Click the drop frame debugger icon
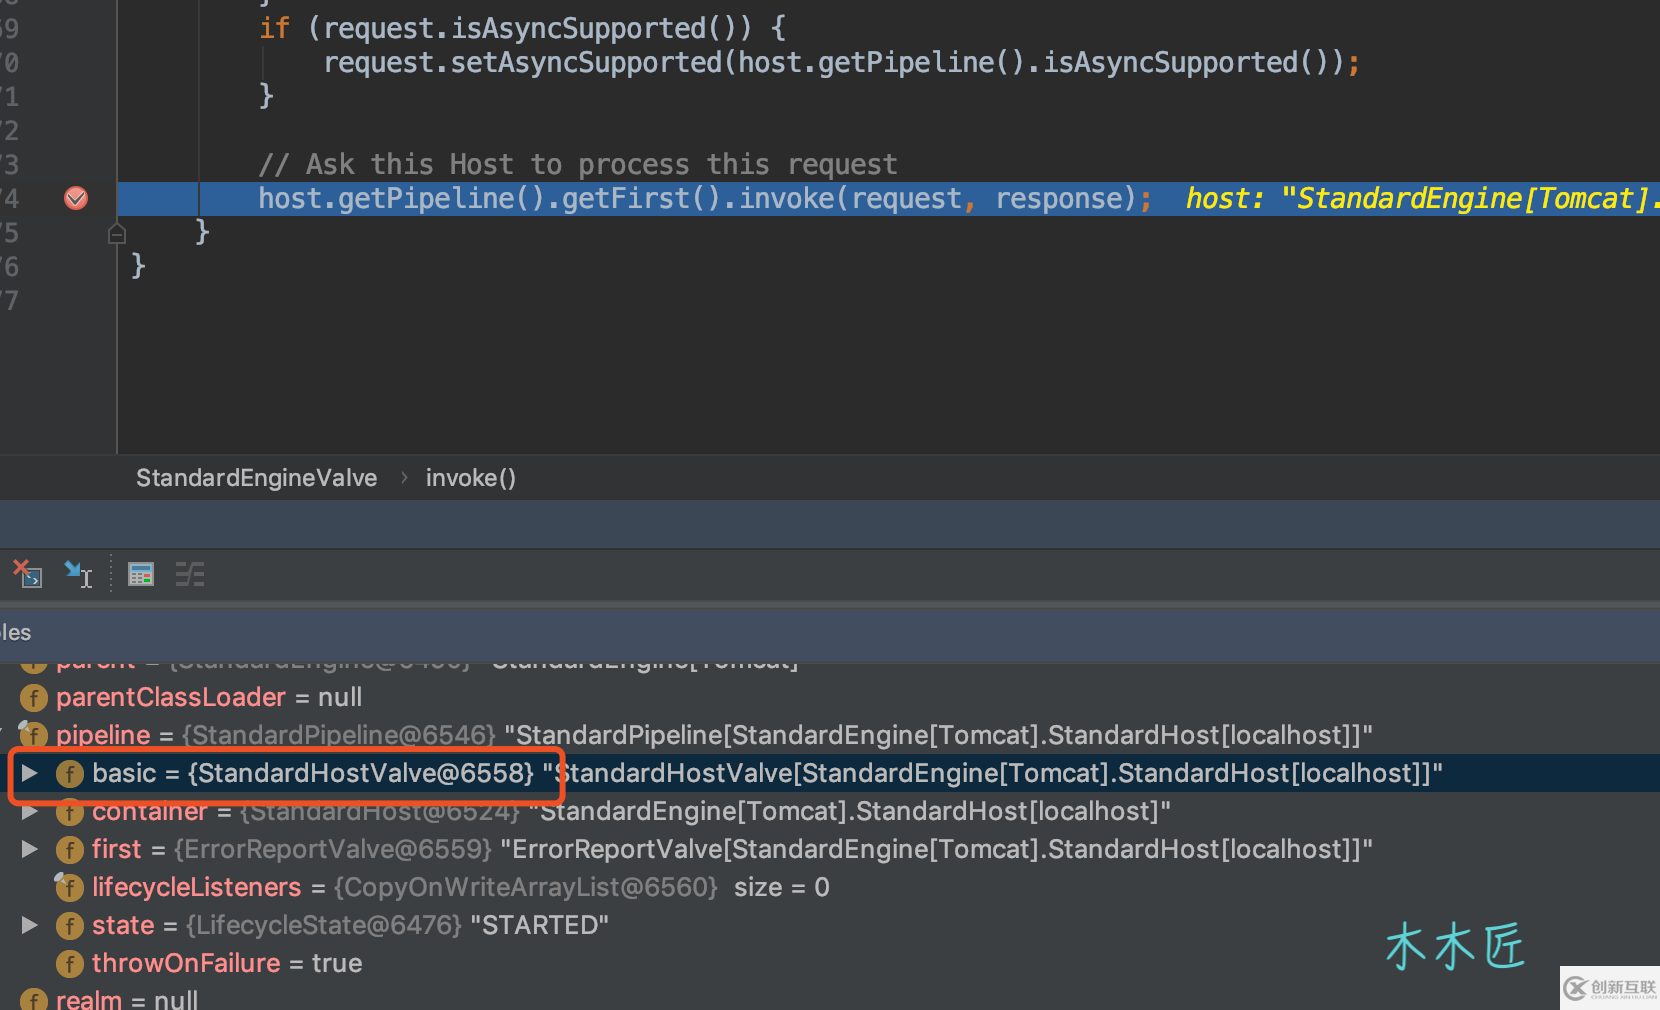The width and height of the screenshot is (1660, 1010). pyautogui.click(x=27, y=574)
